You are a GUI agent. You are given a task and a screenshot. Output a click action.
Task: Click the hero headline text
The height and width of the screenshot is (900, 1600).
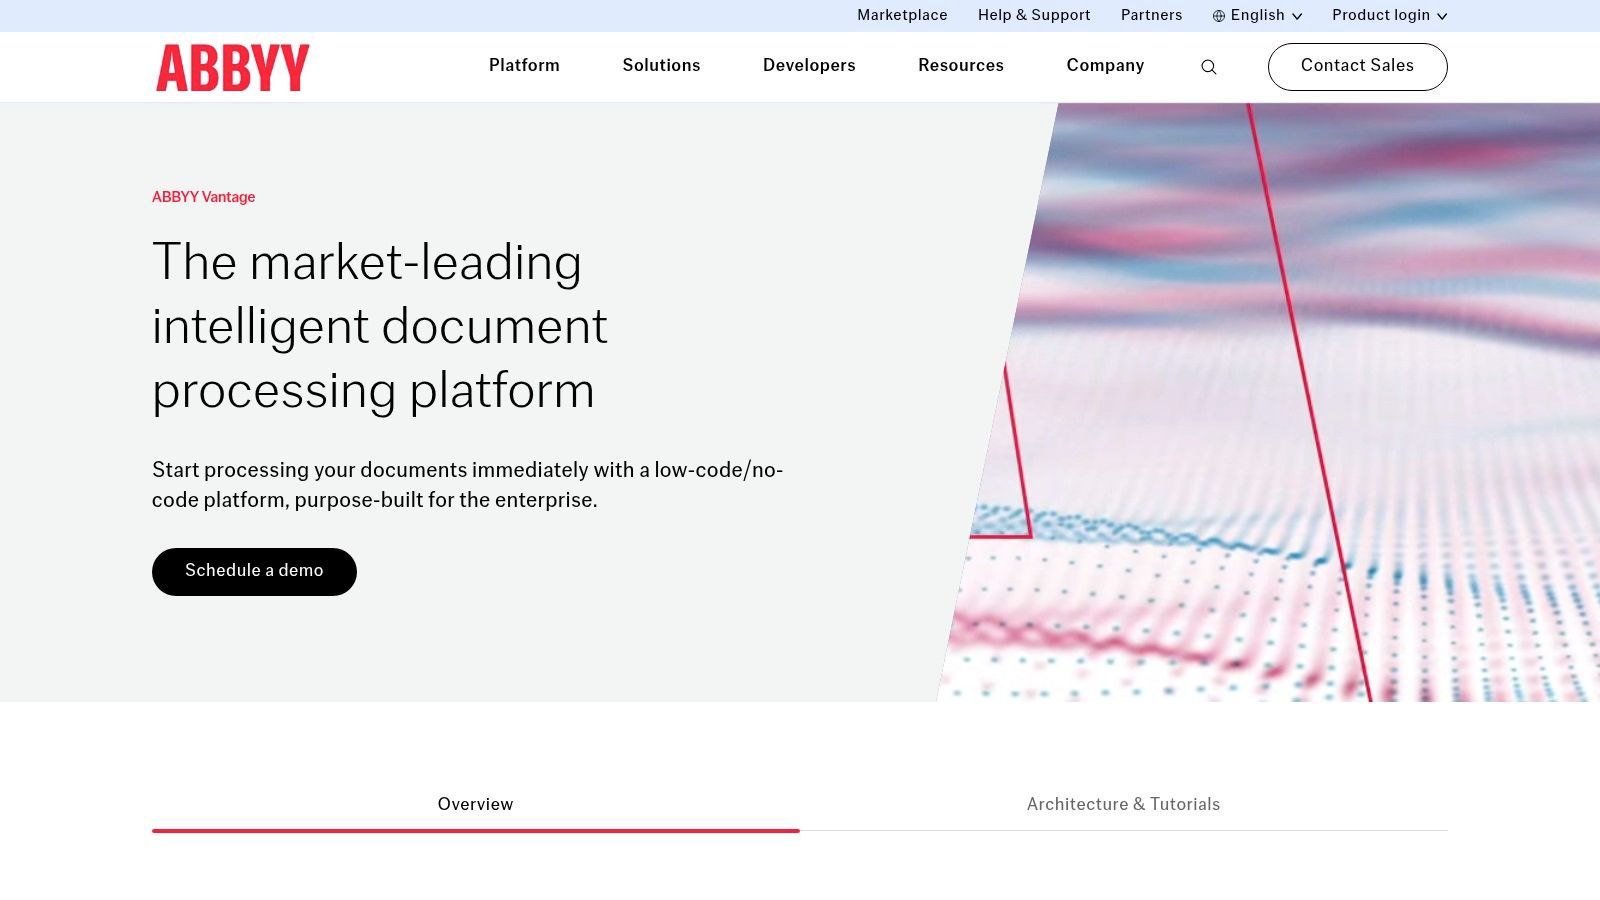pos(380,326)
